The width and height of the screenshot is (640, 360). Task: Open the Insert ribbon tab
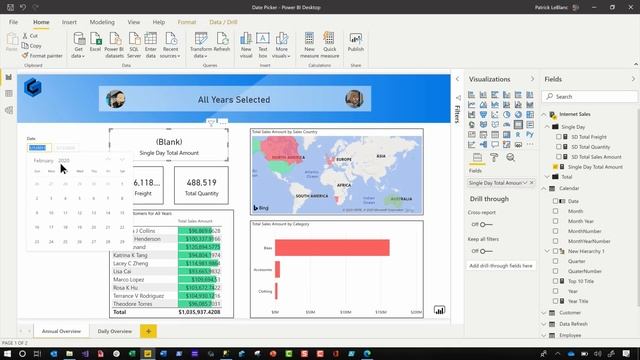tap(69, 22)
